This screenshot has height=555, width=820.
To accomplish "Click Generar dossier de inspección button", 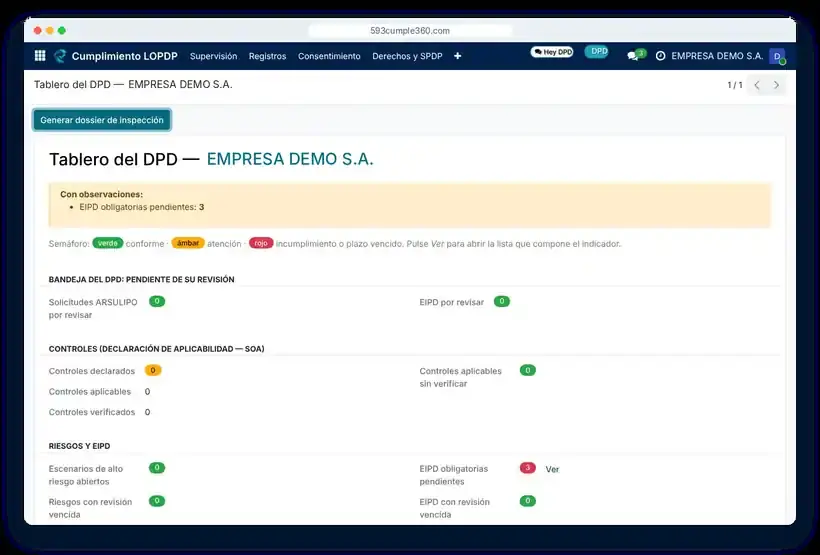I will click(x=102, y=120).
